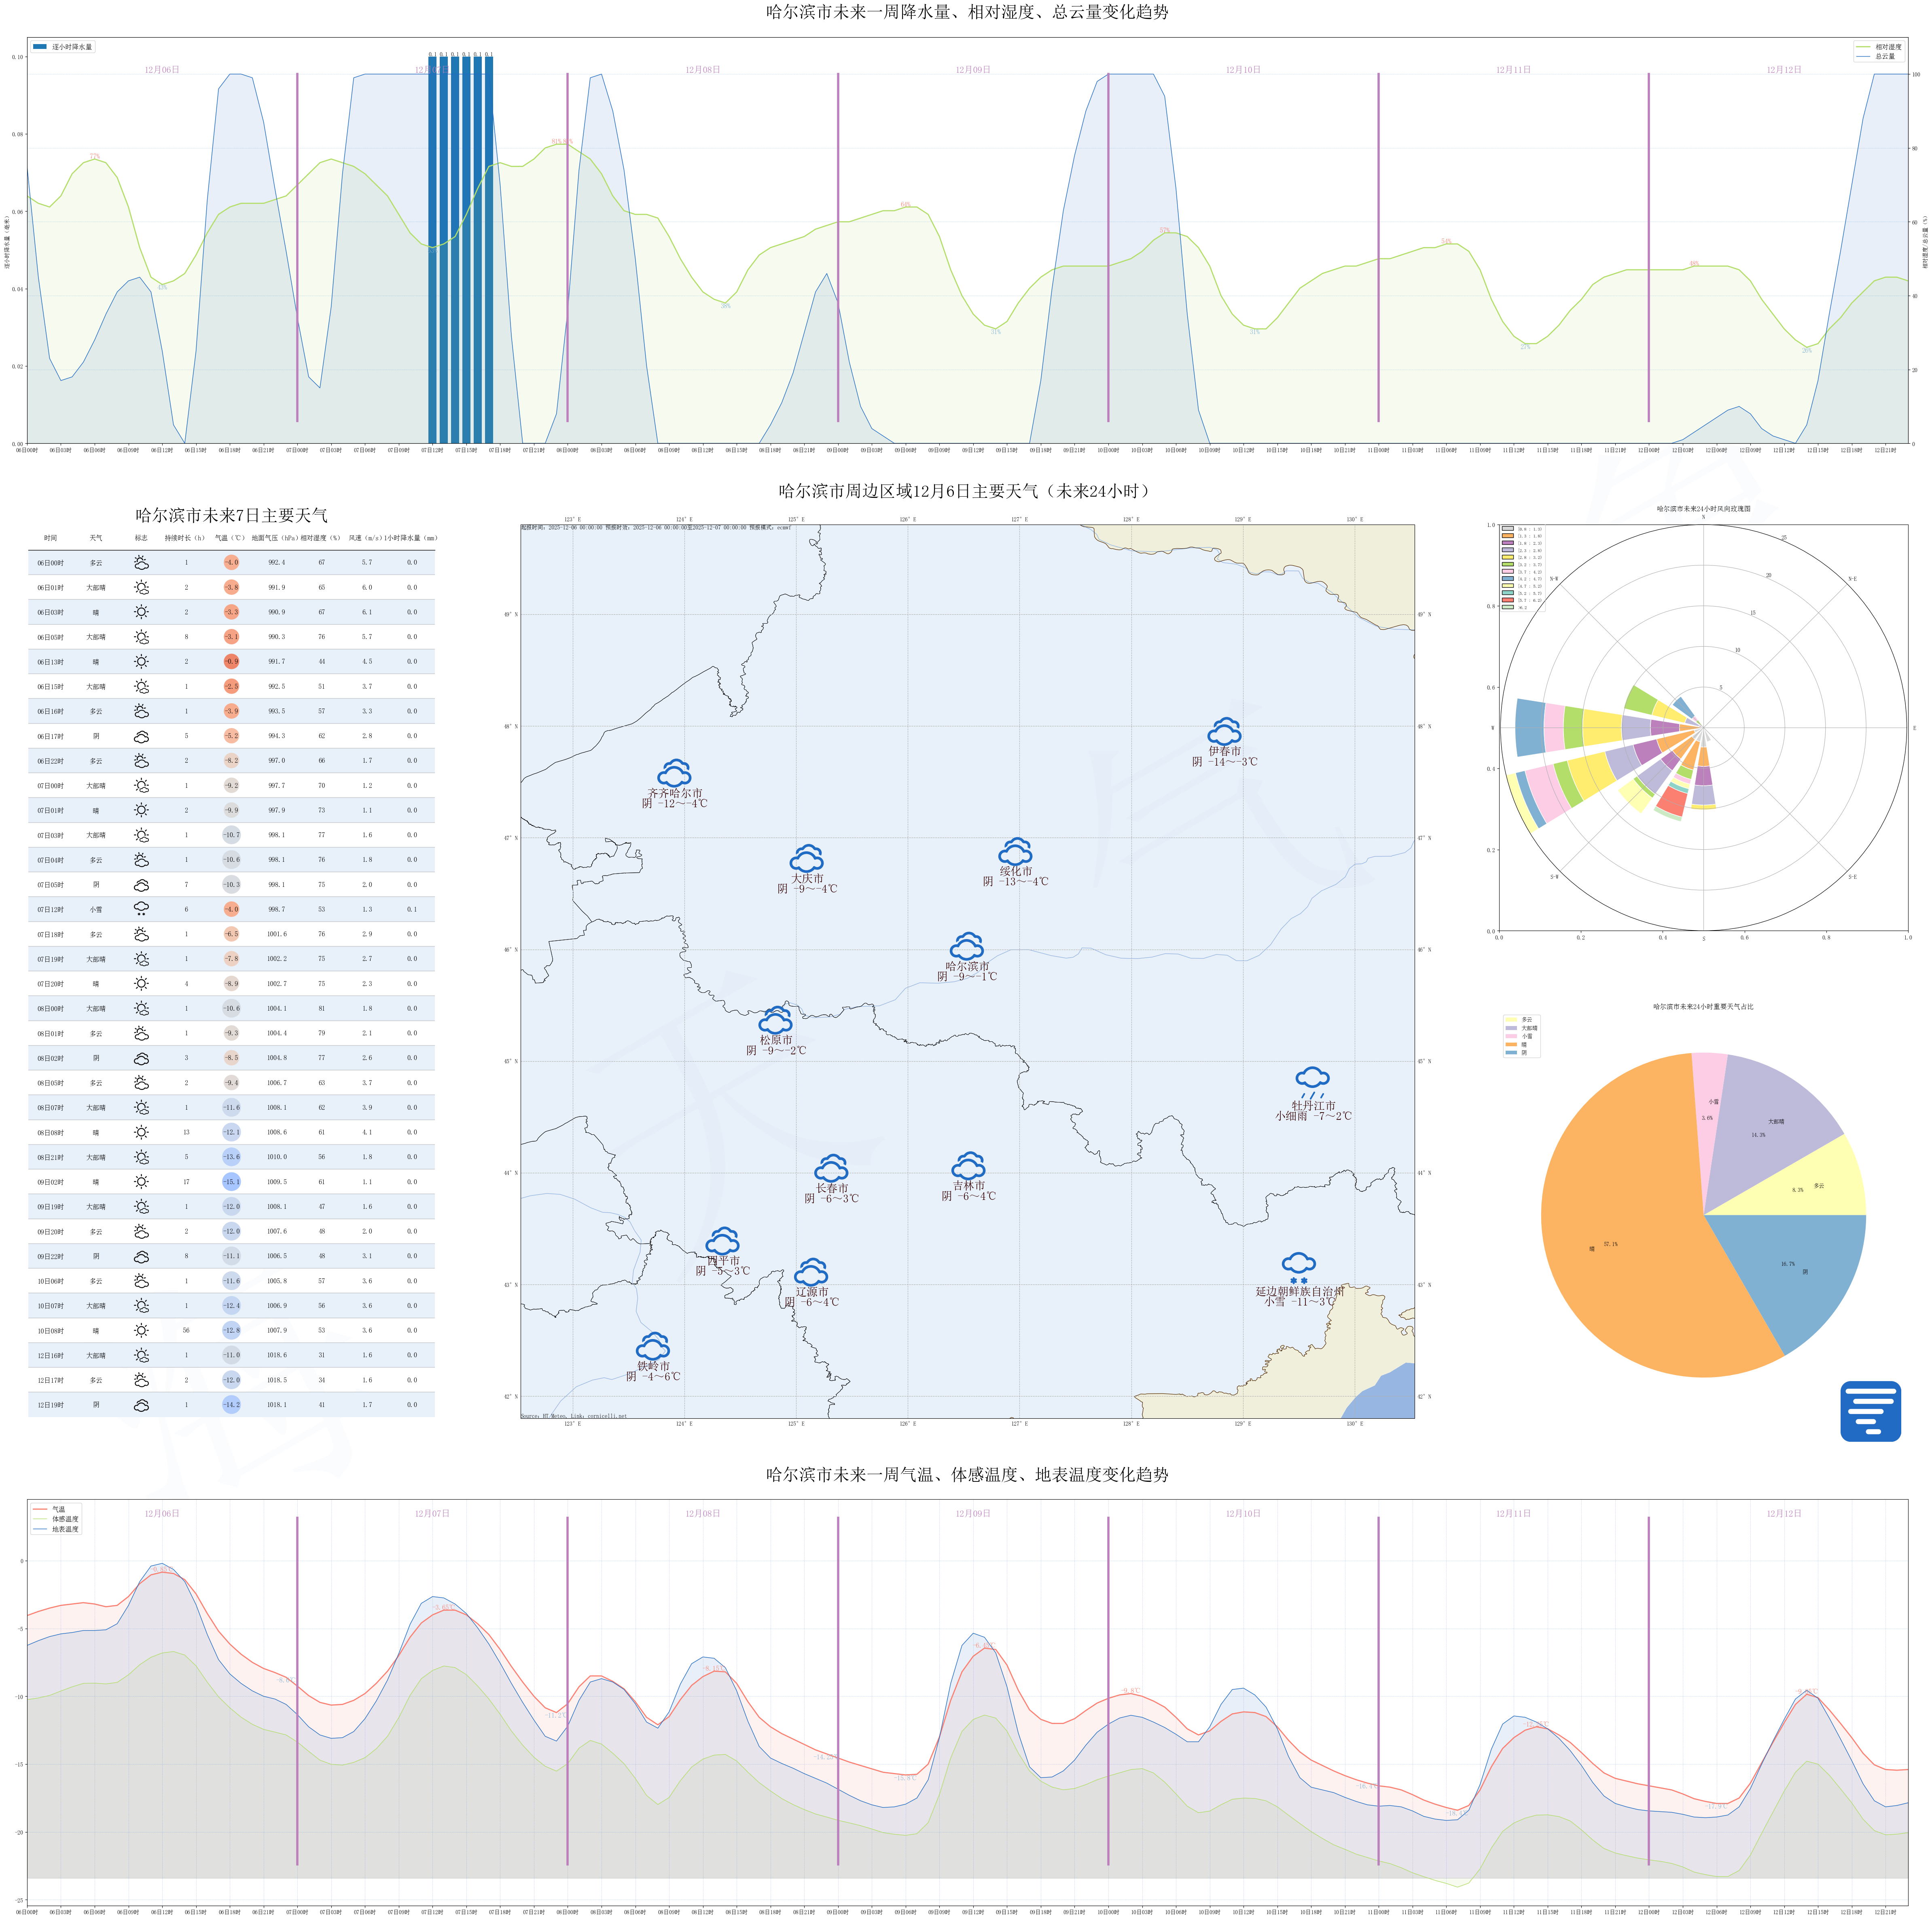Click the 时间 column header in the forecast table
Screen dimensions: 1932x1919
(50, 538)
